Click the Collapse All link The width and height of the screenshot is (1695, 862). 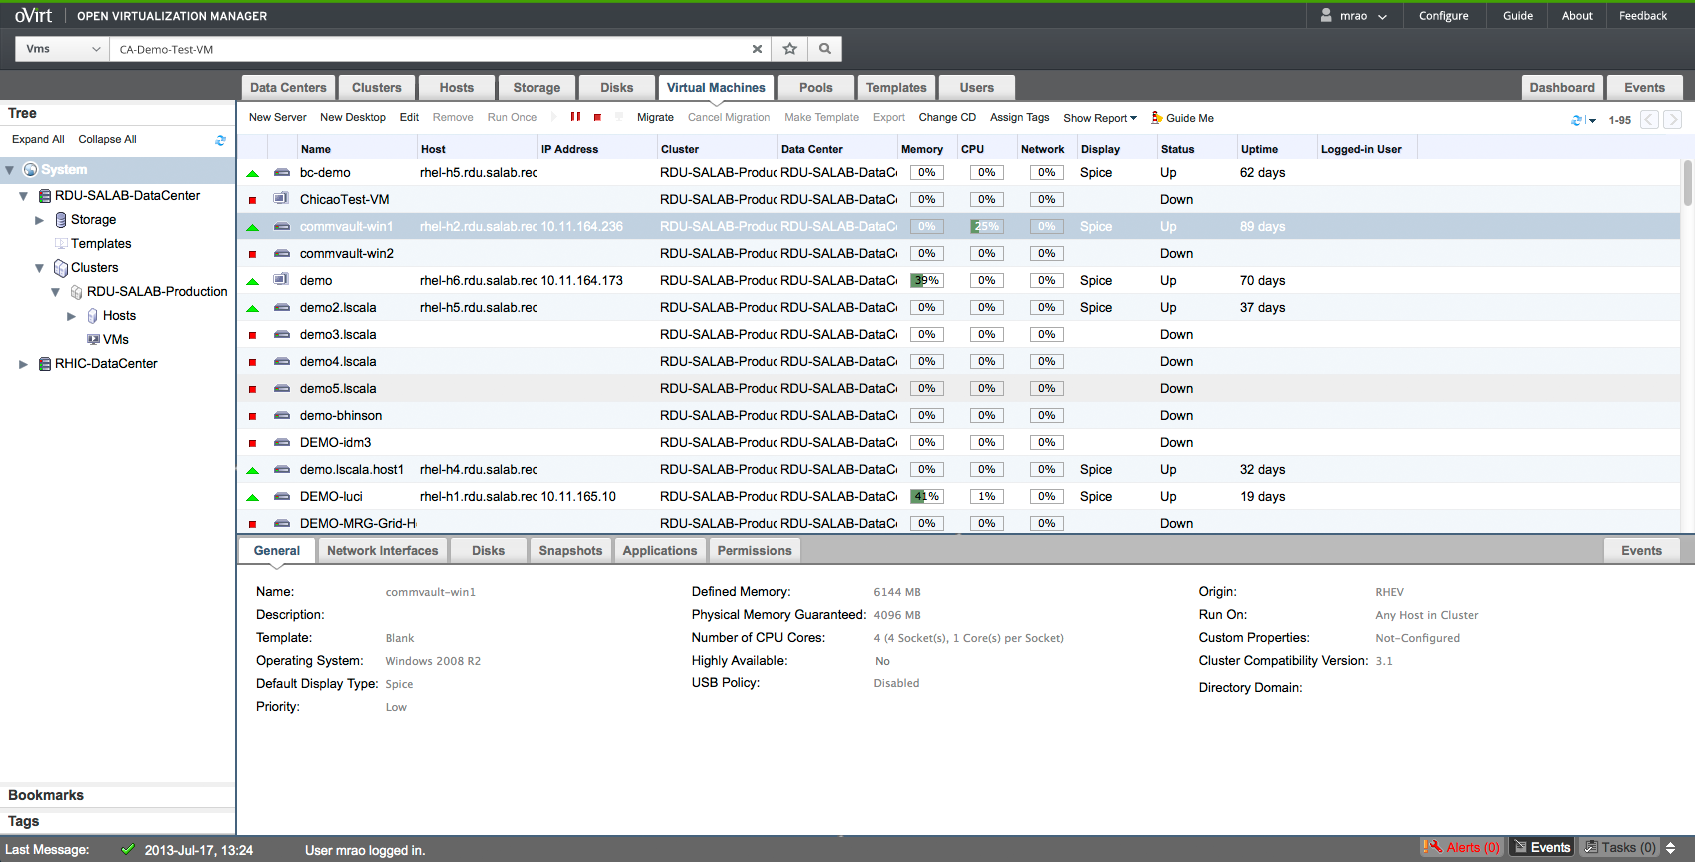[107, 140]
